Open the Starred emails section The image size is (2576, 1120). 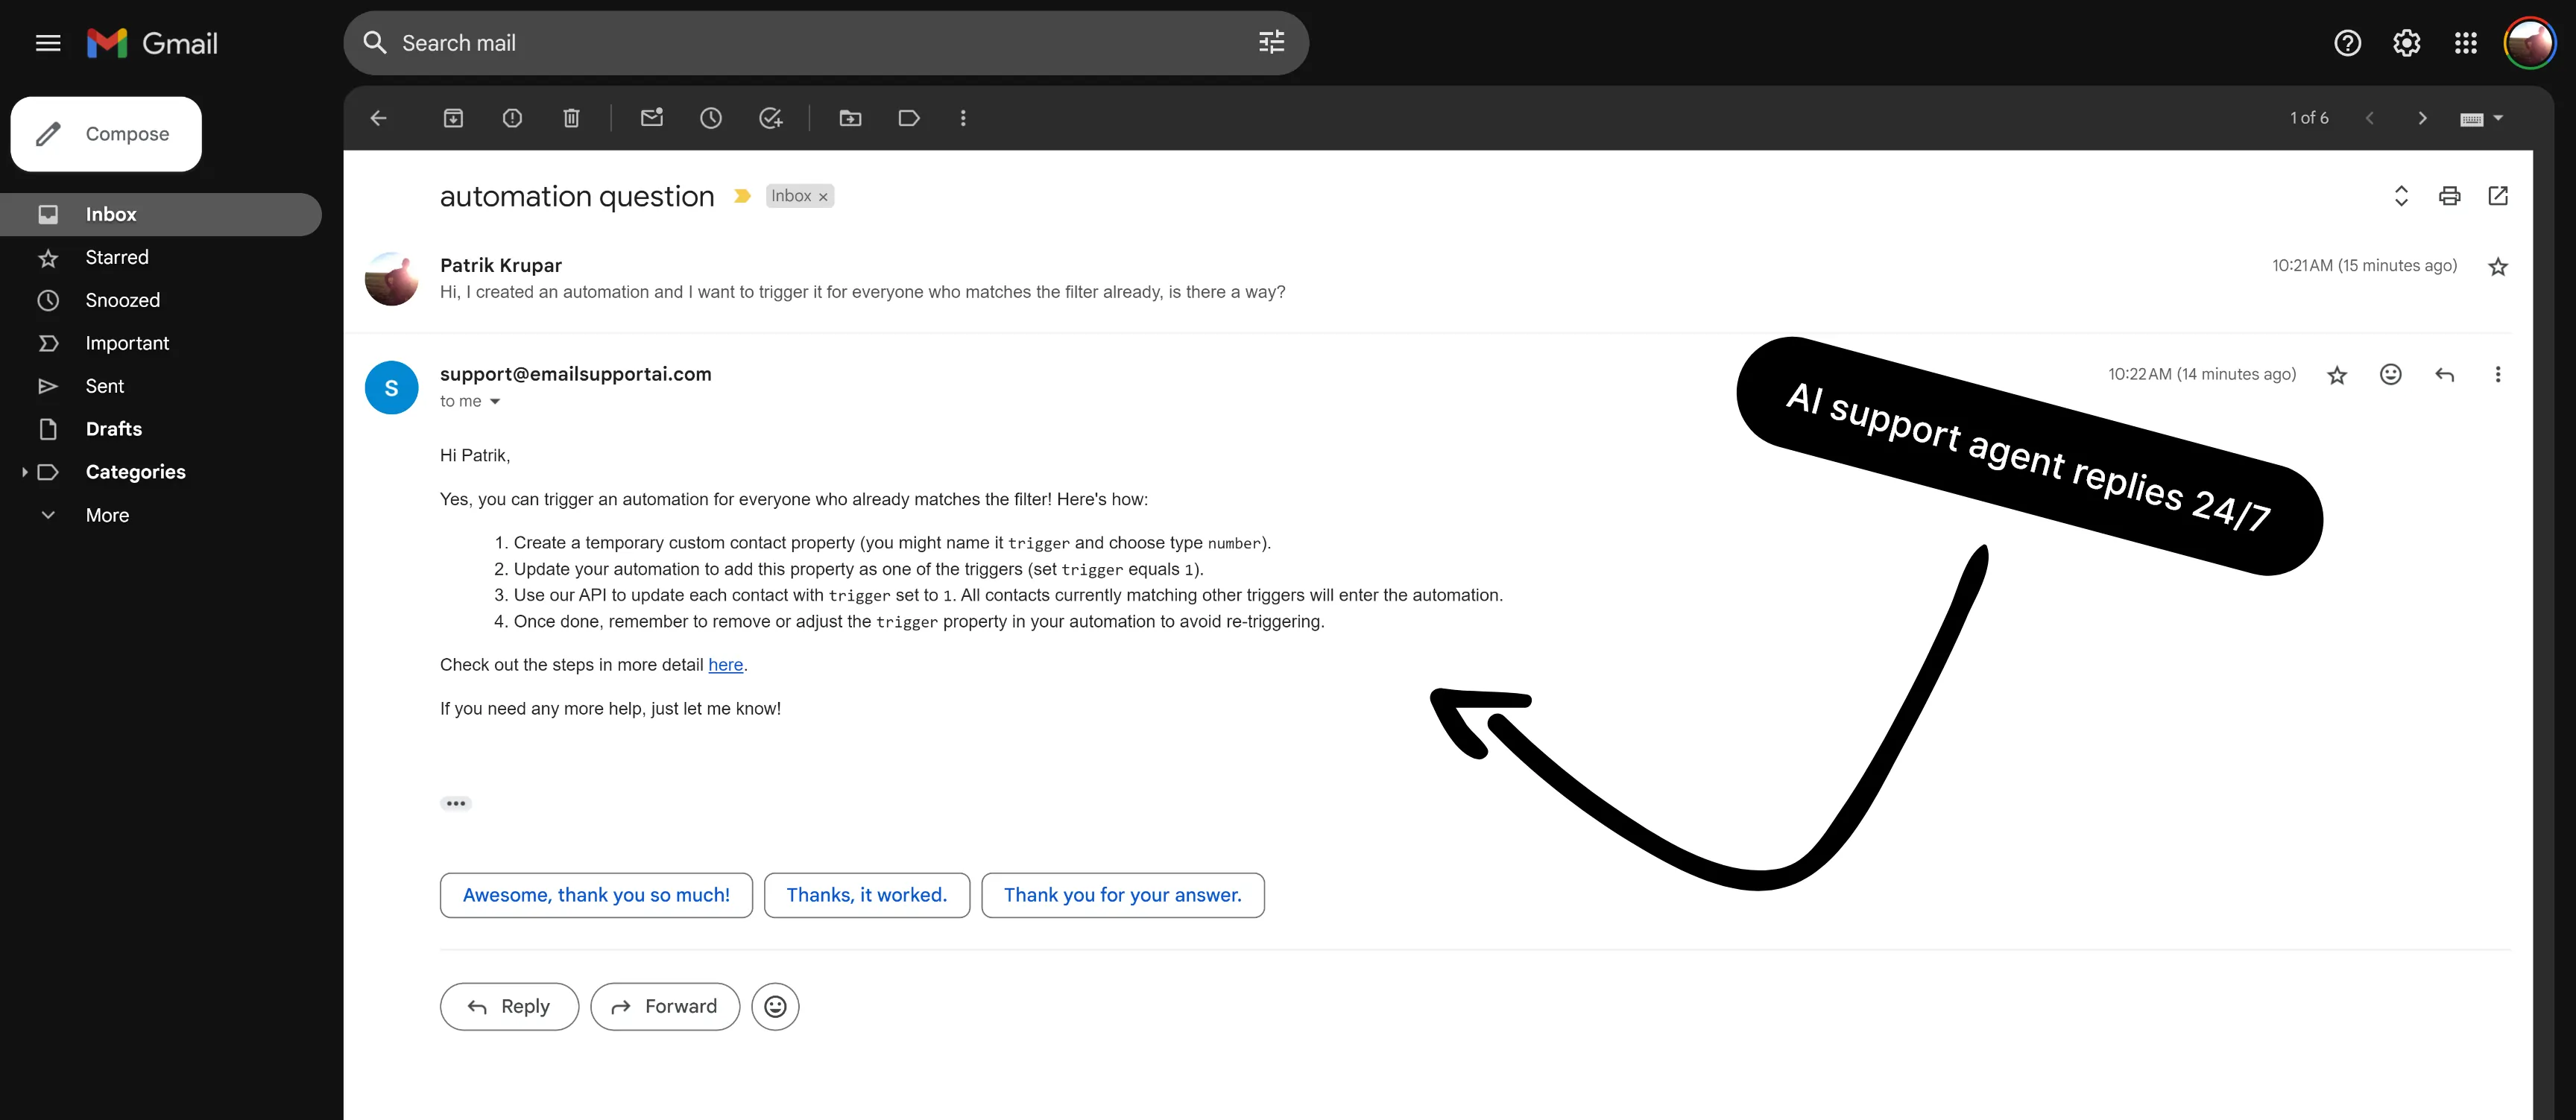click(116, 258)
